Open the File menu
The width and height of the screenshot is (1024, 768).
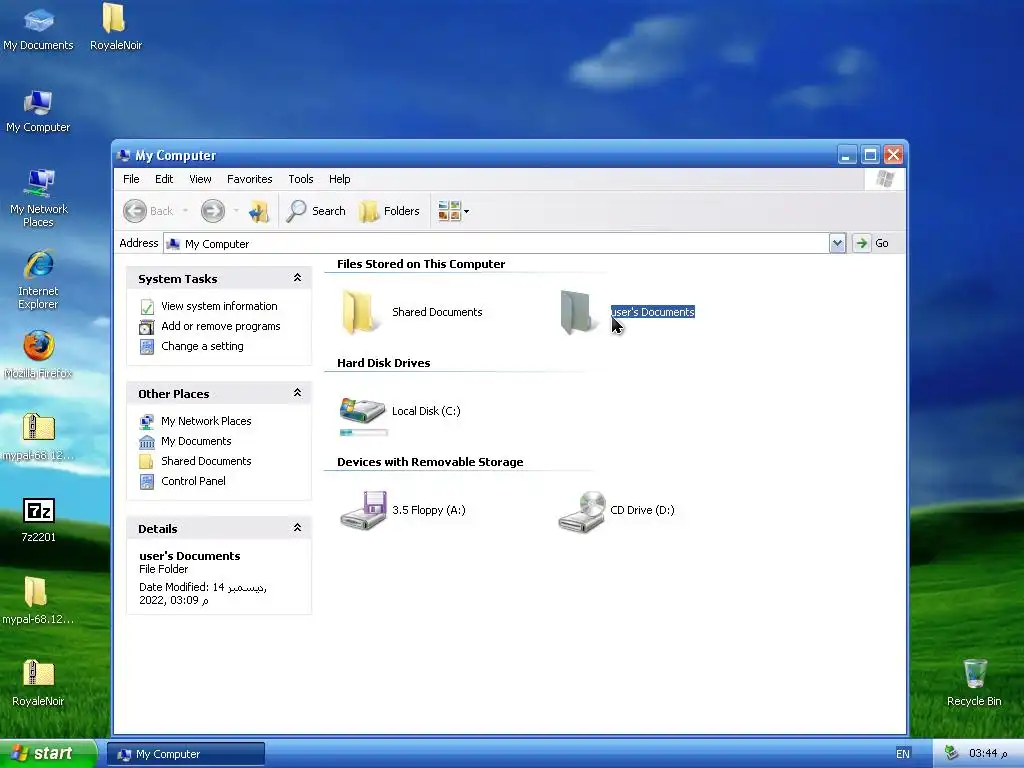point(131,179)
